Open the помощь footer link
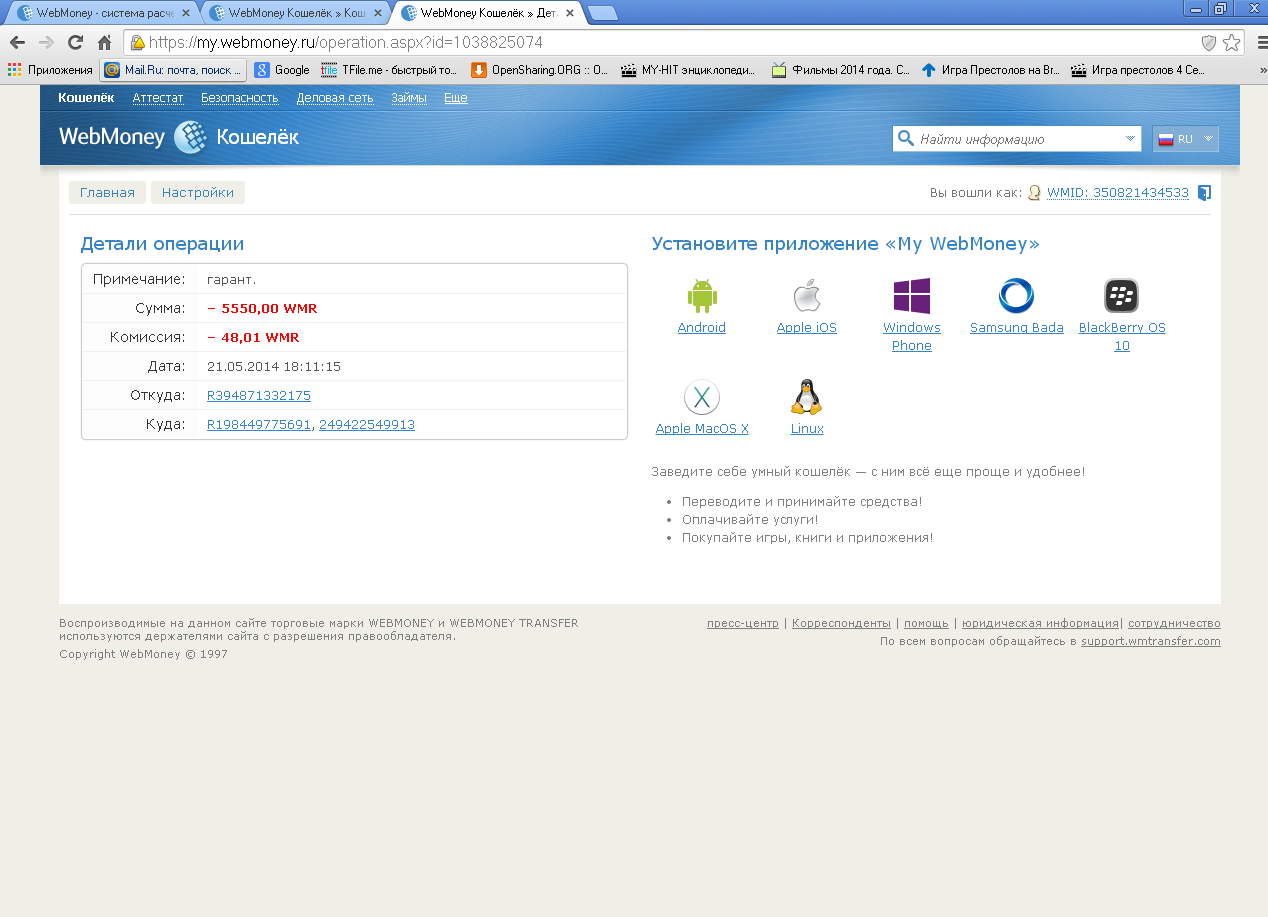The height and width of the screenshot is (917, 1268). (x=926, y=624)
